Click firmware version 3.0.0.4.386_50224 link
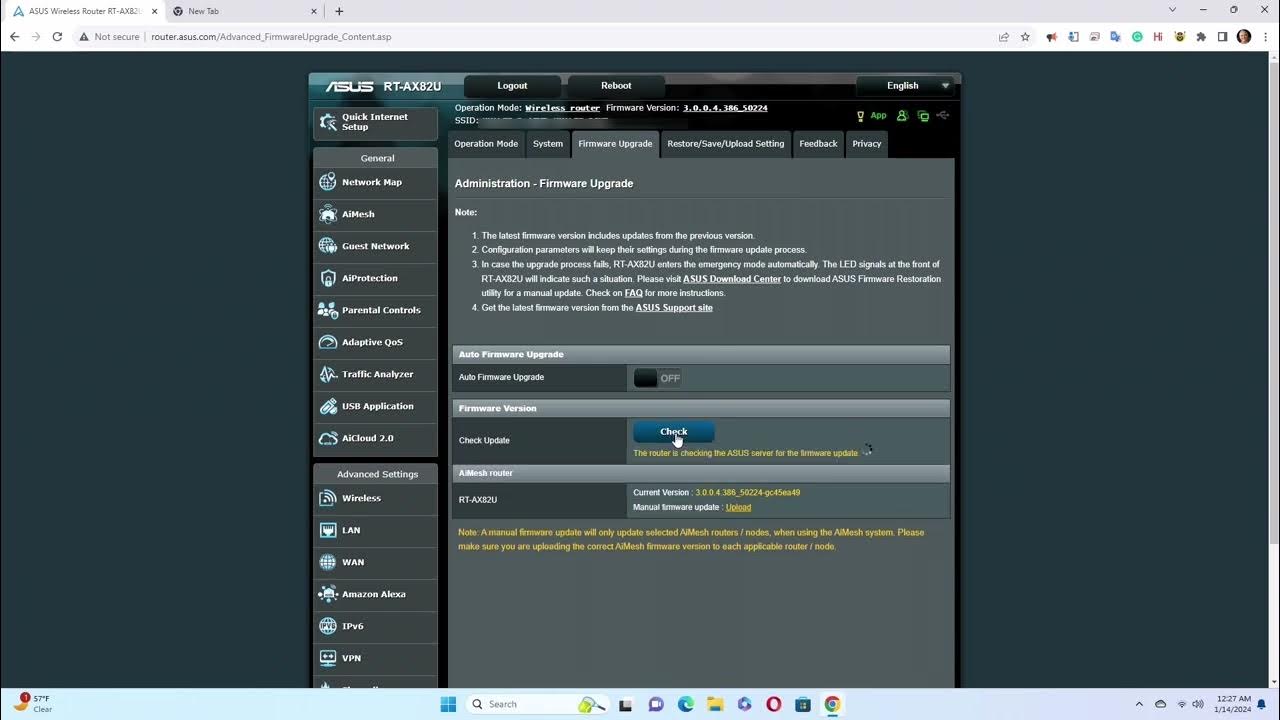This screenshot has height=720, width=1280. (726, 108)
